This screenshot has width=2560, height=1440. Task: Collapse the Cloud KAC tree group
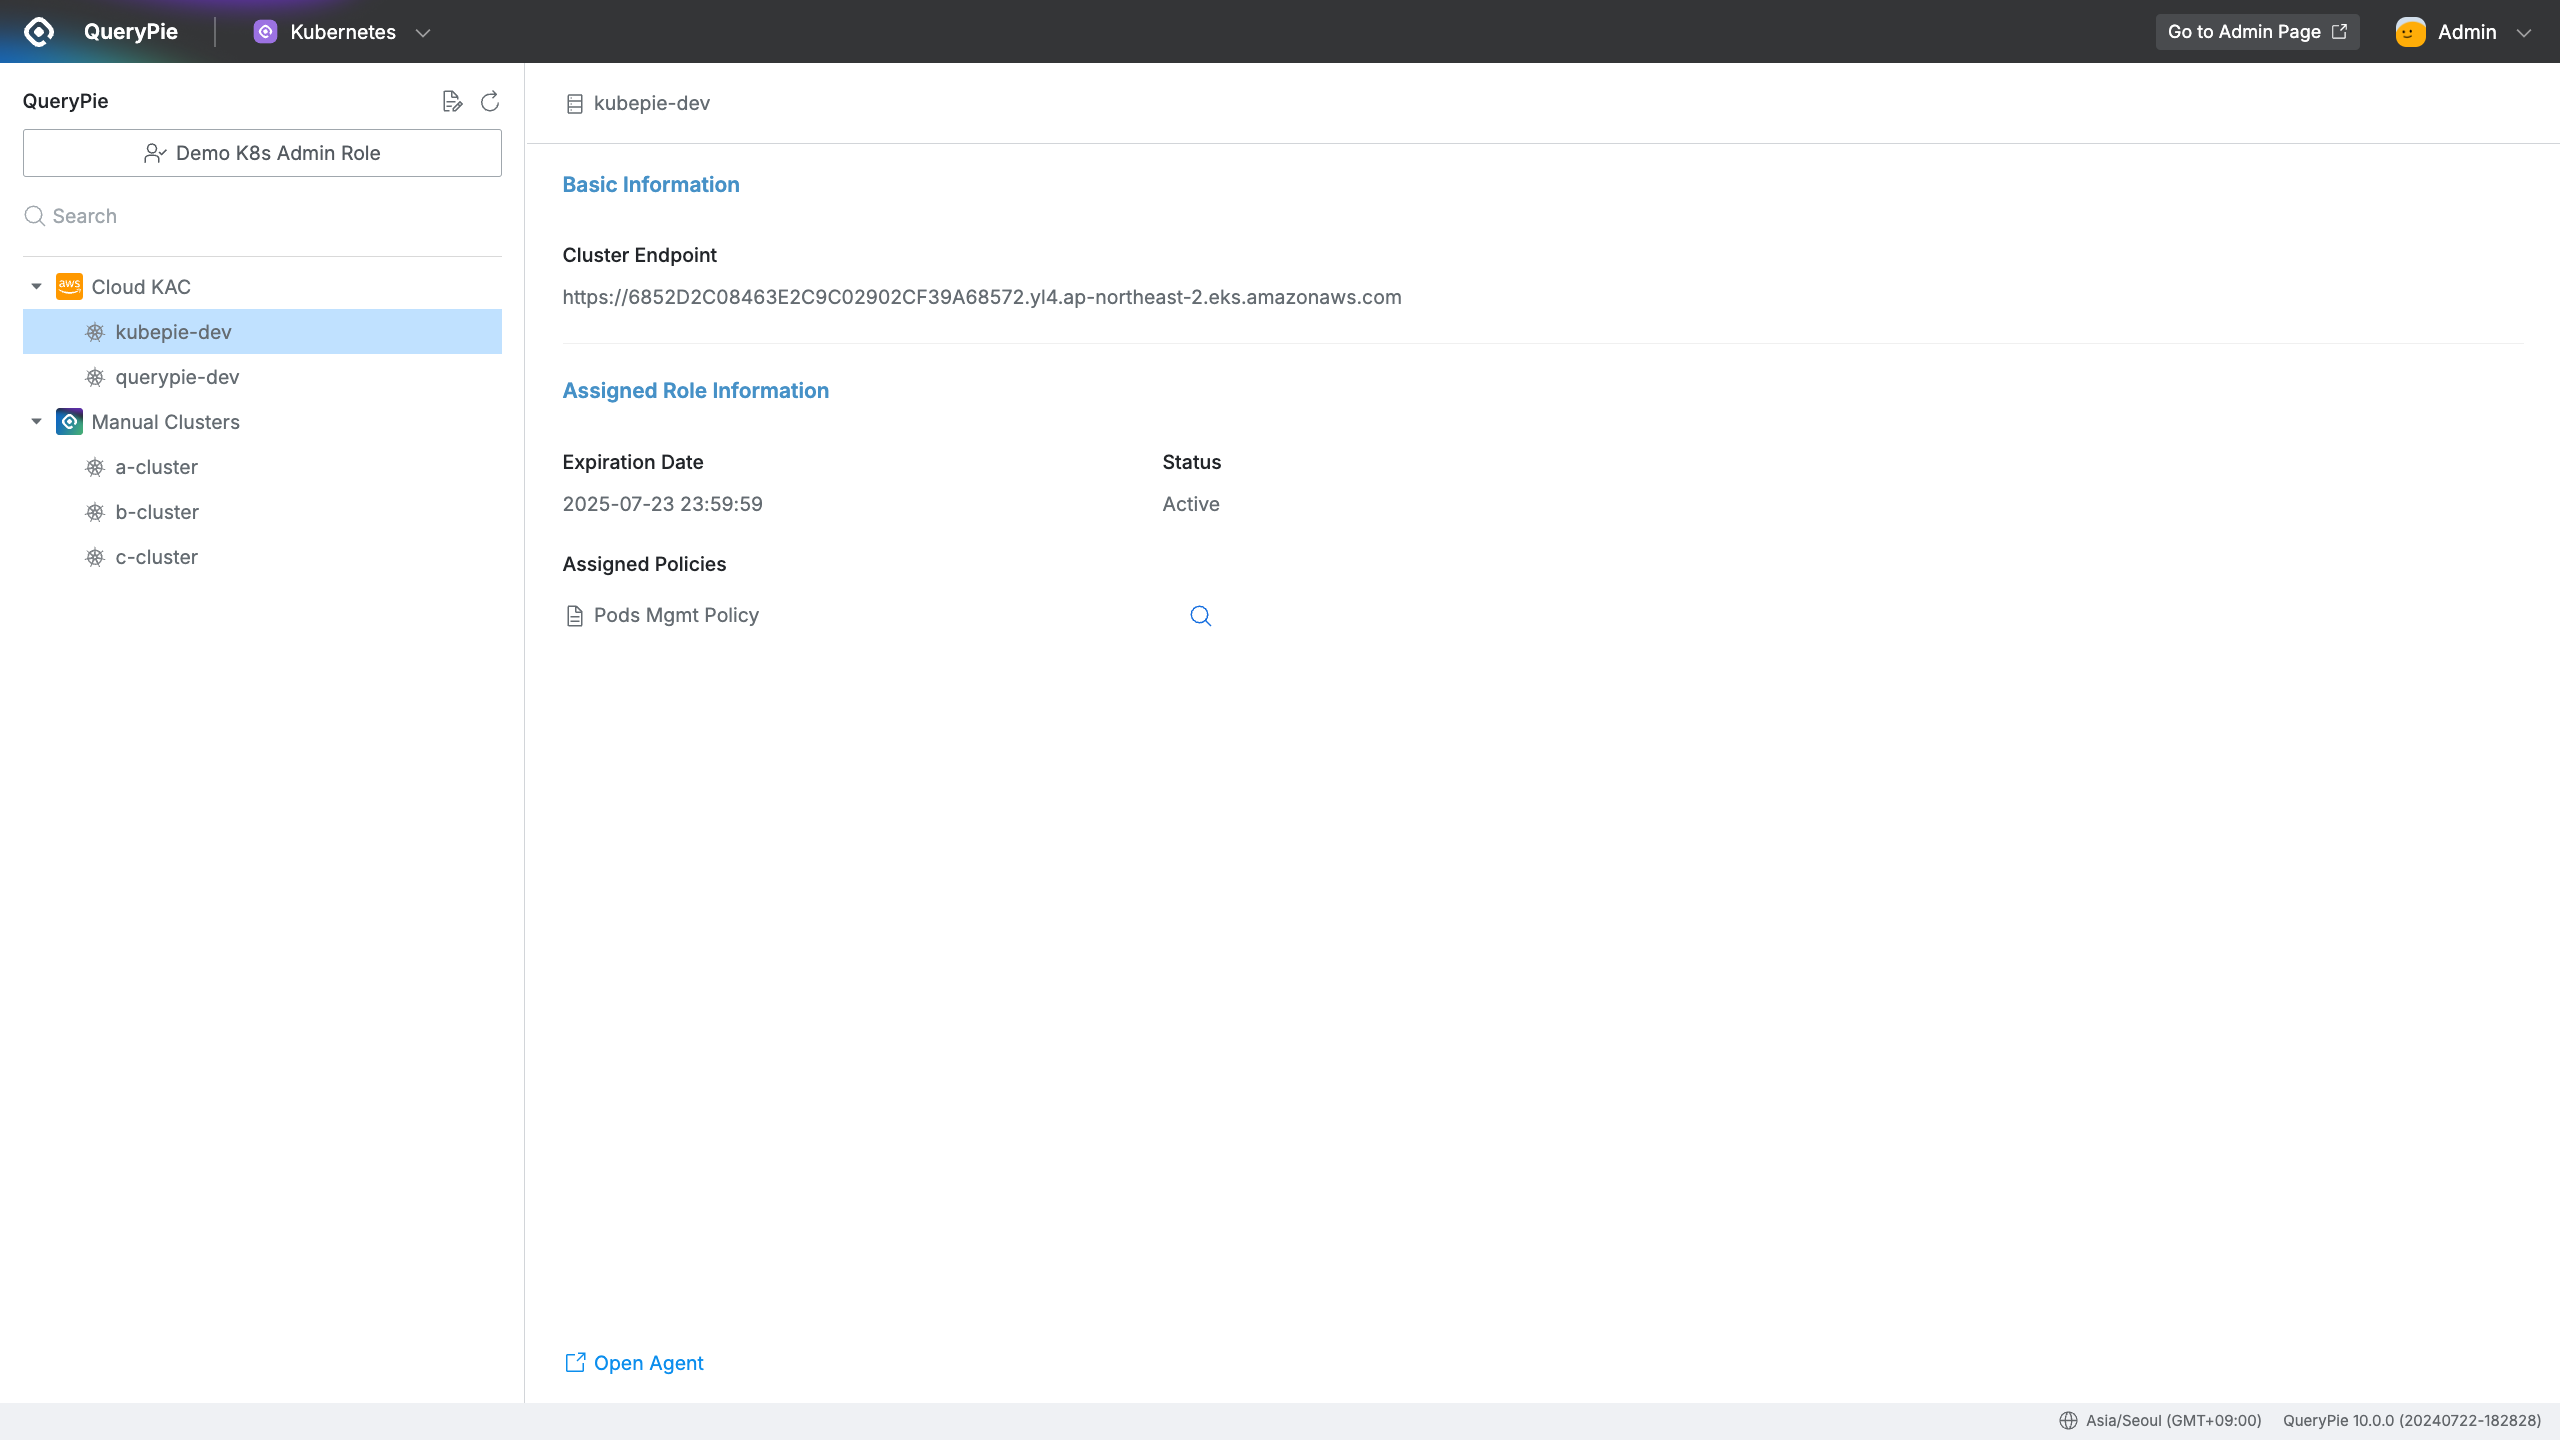35,286
